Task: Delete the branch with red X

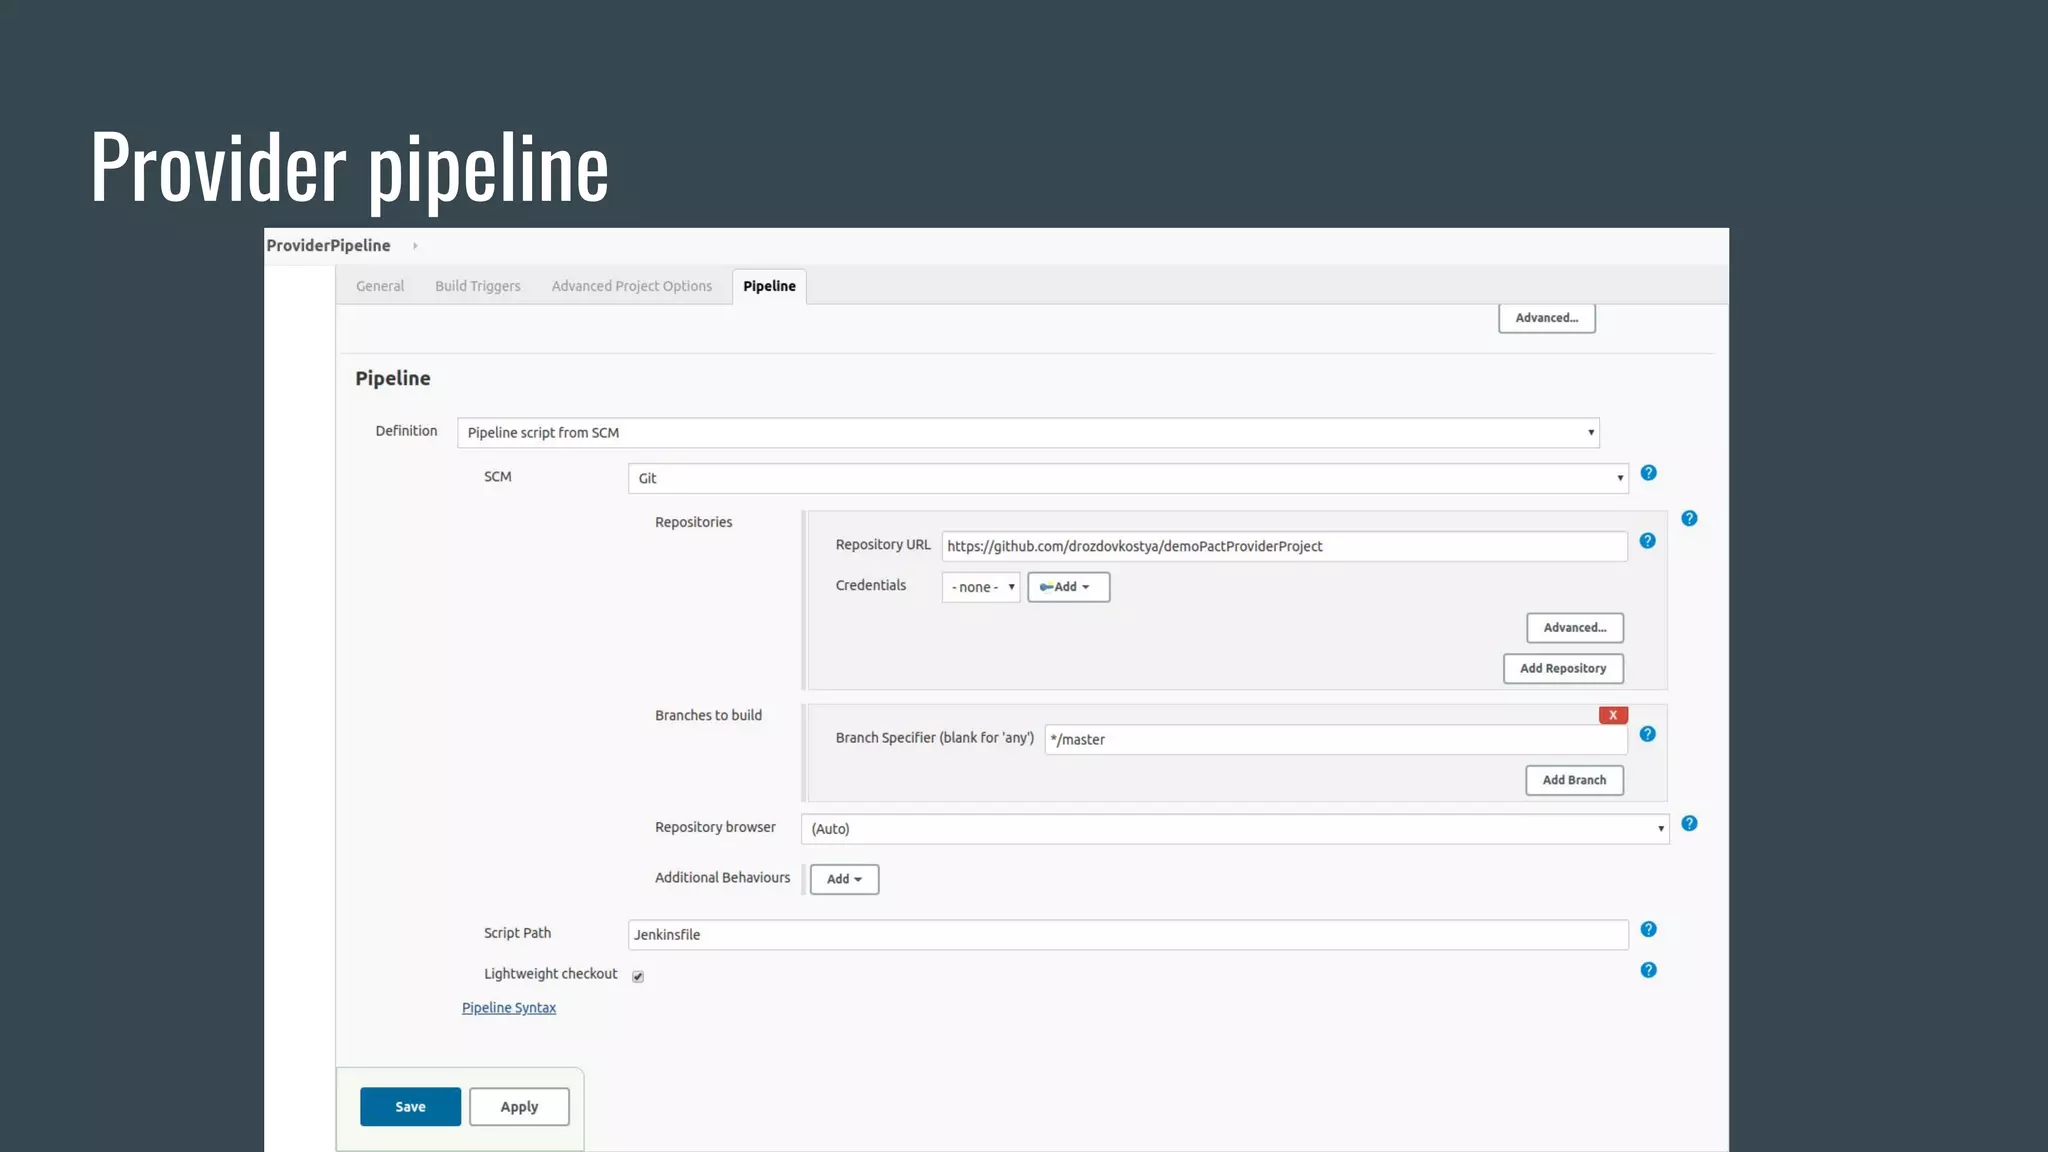Action: (1613, 715)
